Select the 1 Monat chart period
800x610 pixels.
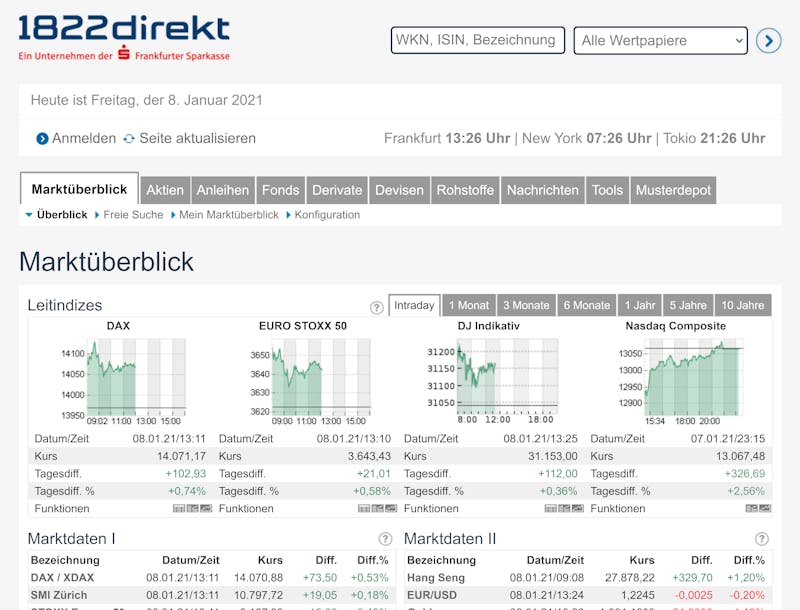pyautogui.click(x=469, y=305)
